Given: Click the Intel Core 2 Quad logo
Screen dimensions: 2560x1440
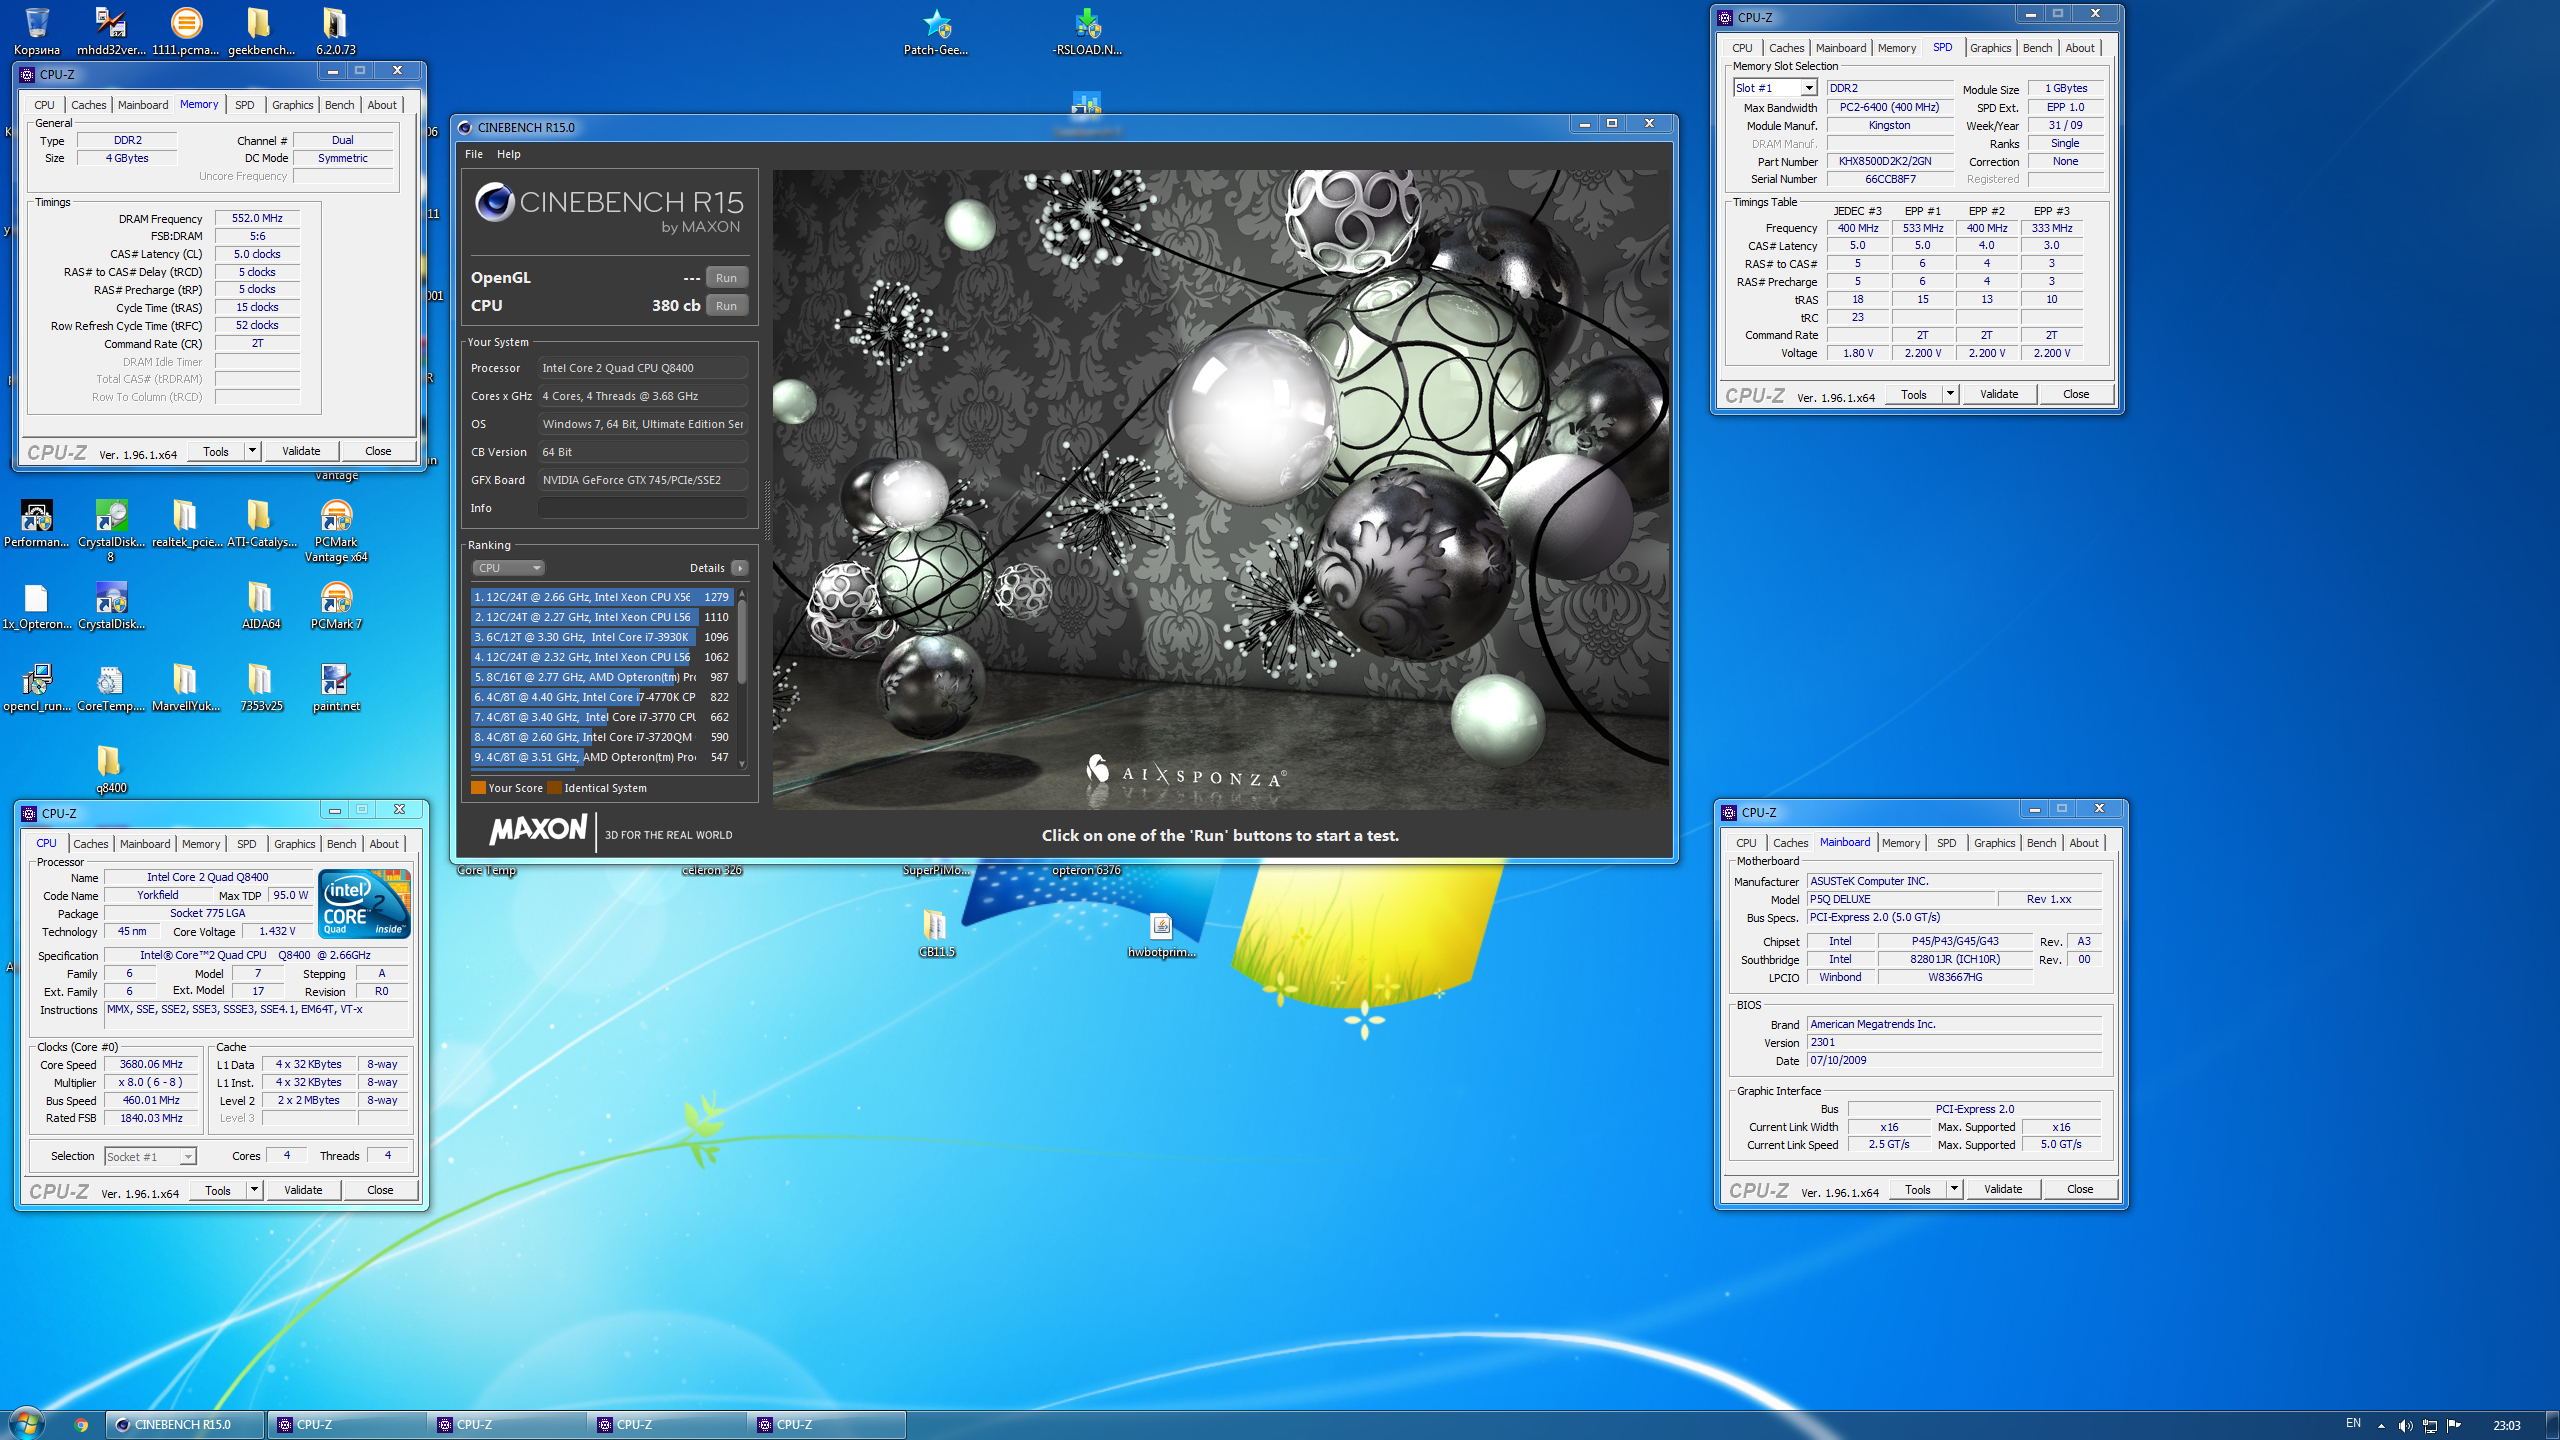Looking at the screenshot, I should tap(364, 903).
